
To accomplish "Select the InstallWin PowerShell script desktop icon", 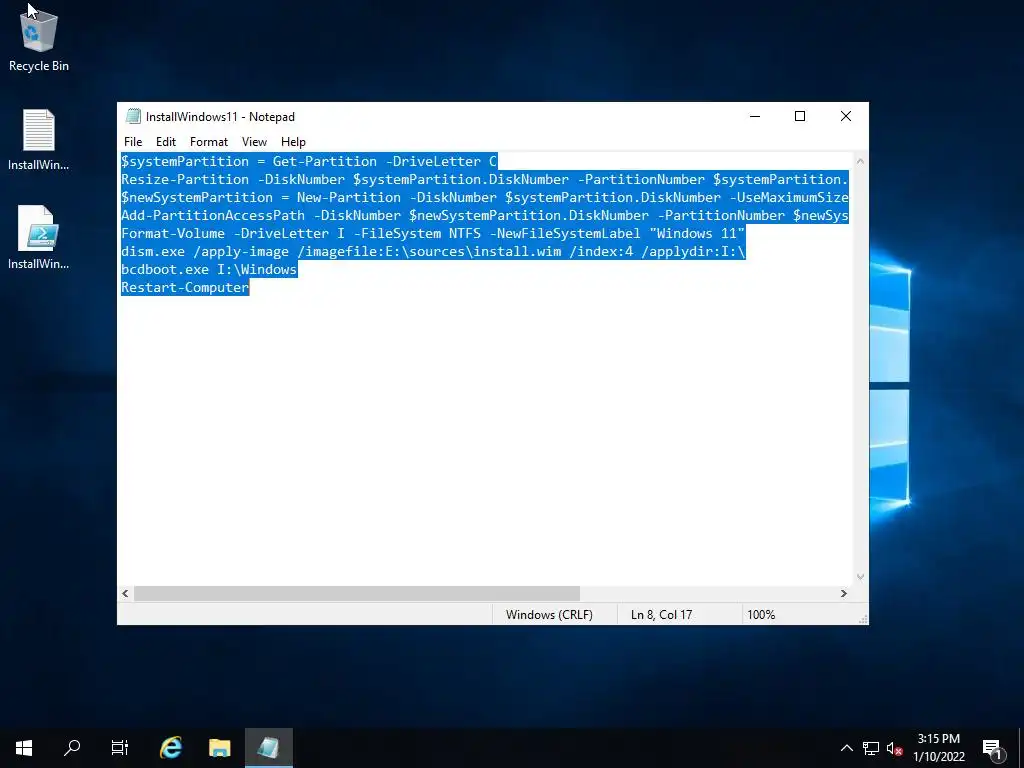I will click(39, 237).
